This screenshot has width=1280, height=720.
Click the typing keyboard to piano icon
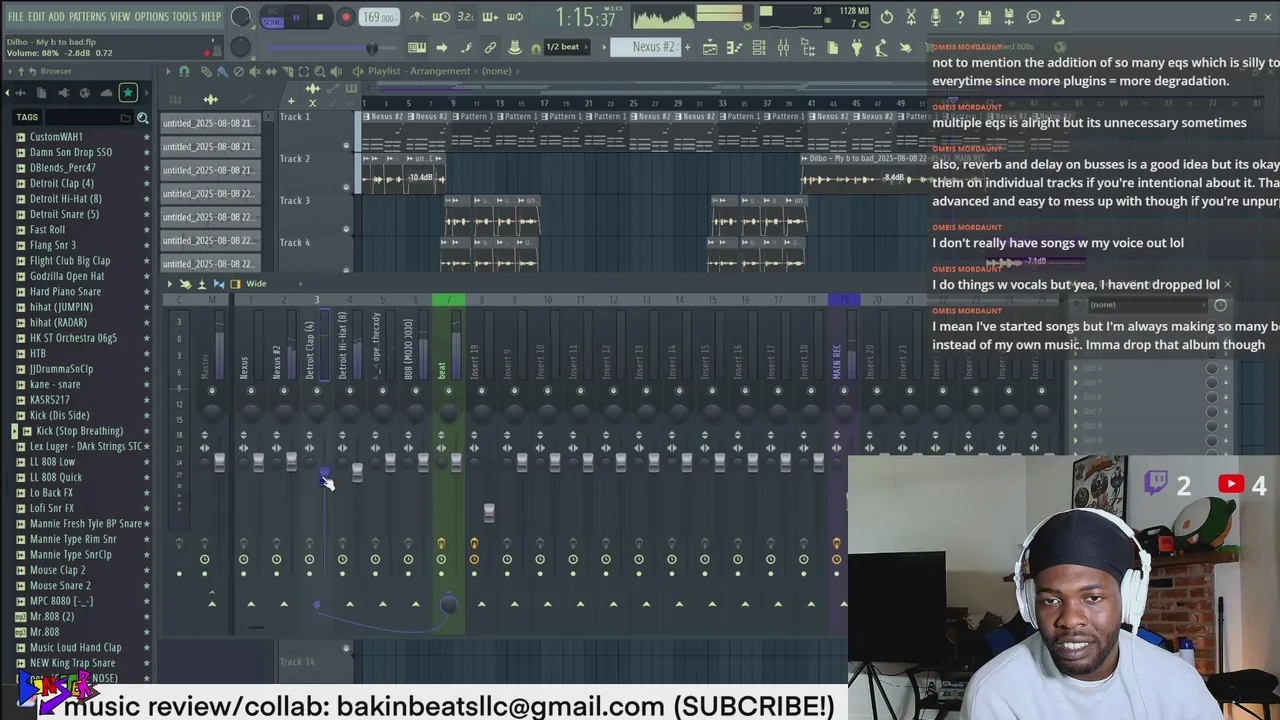[417, 47]
